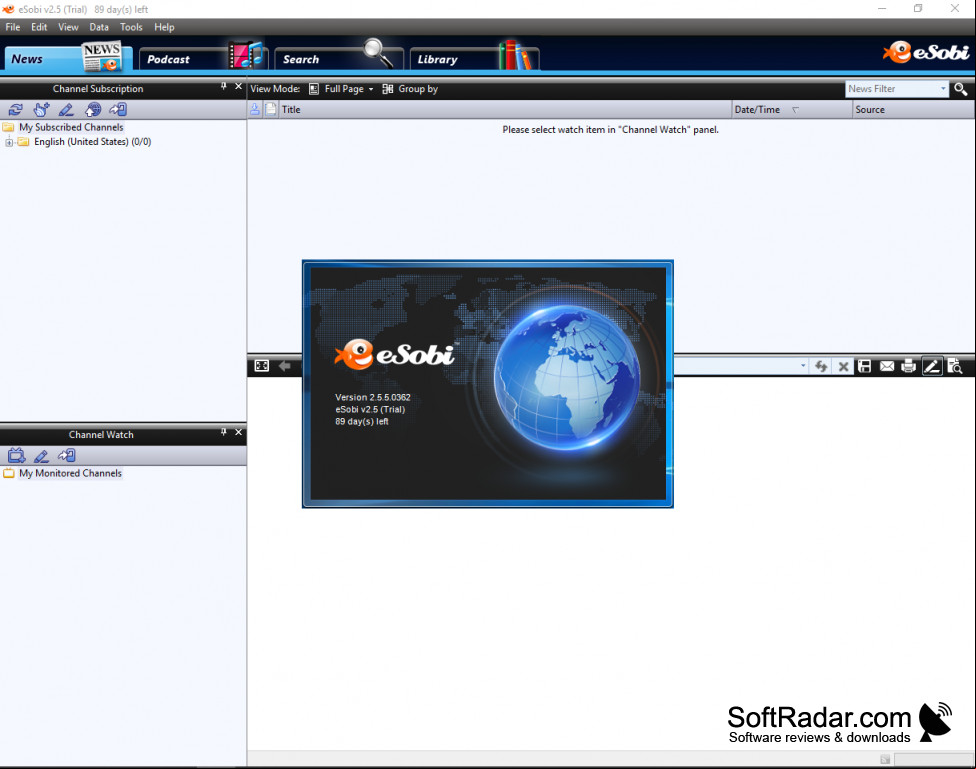Click the save floppy disk icon

[865, 366]
